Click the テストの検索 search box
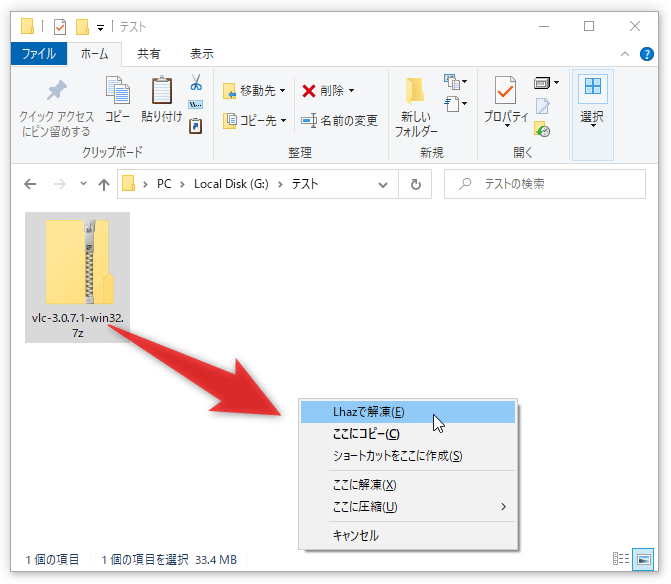 coord(545,184)
